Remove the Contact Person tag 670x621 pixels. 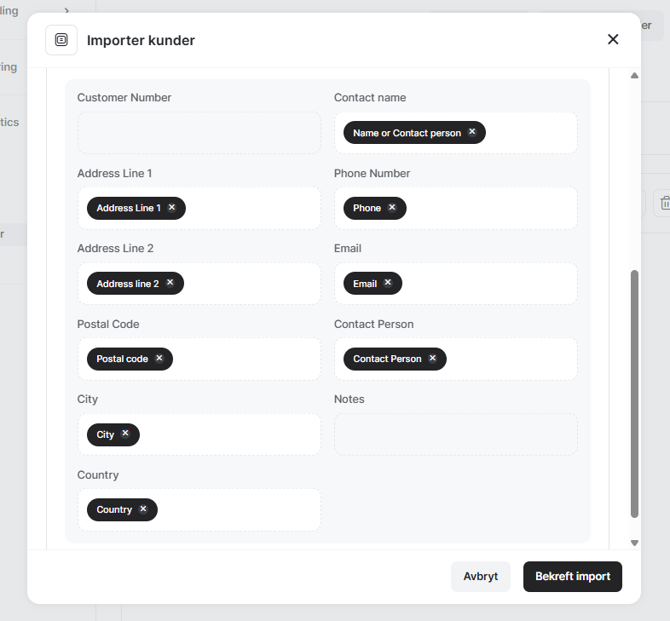pyautogui.click(x=432, y=358)
